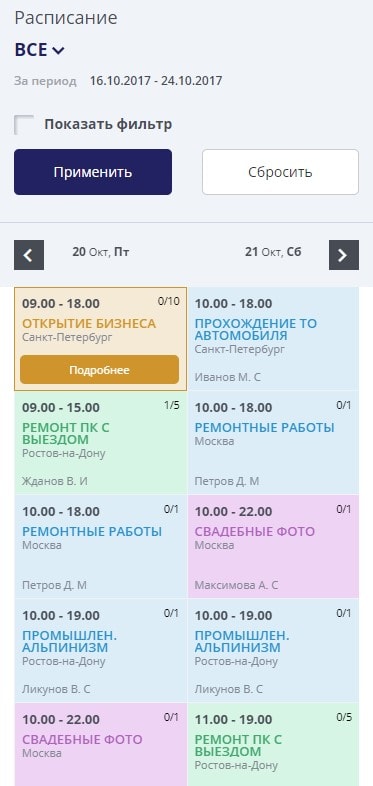Open Подробнее for Открытие бизнеса event
Viewport: 373px width, 786px height.
[x=99, y=370]
